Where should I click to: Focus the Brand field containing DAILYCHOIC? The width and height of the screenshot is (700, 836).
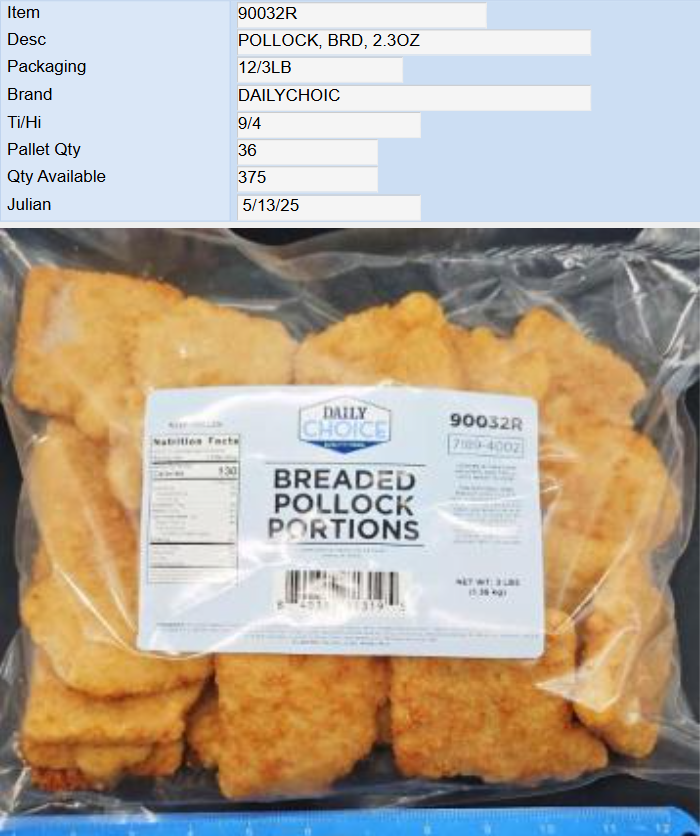click(414, 97)
